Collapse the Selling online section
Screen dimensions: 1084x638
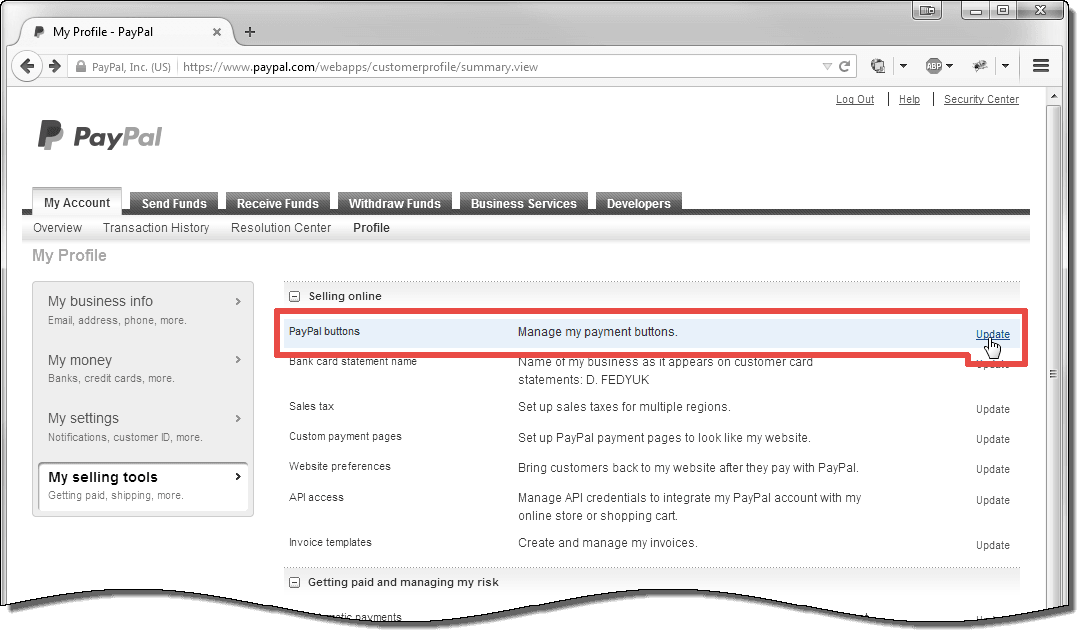tap(295, 297)
